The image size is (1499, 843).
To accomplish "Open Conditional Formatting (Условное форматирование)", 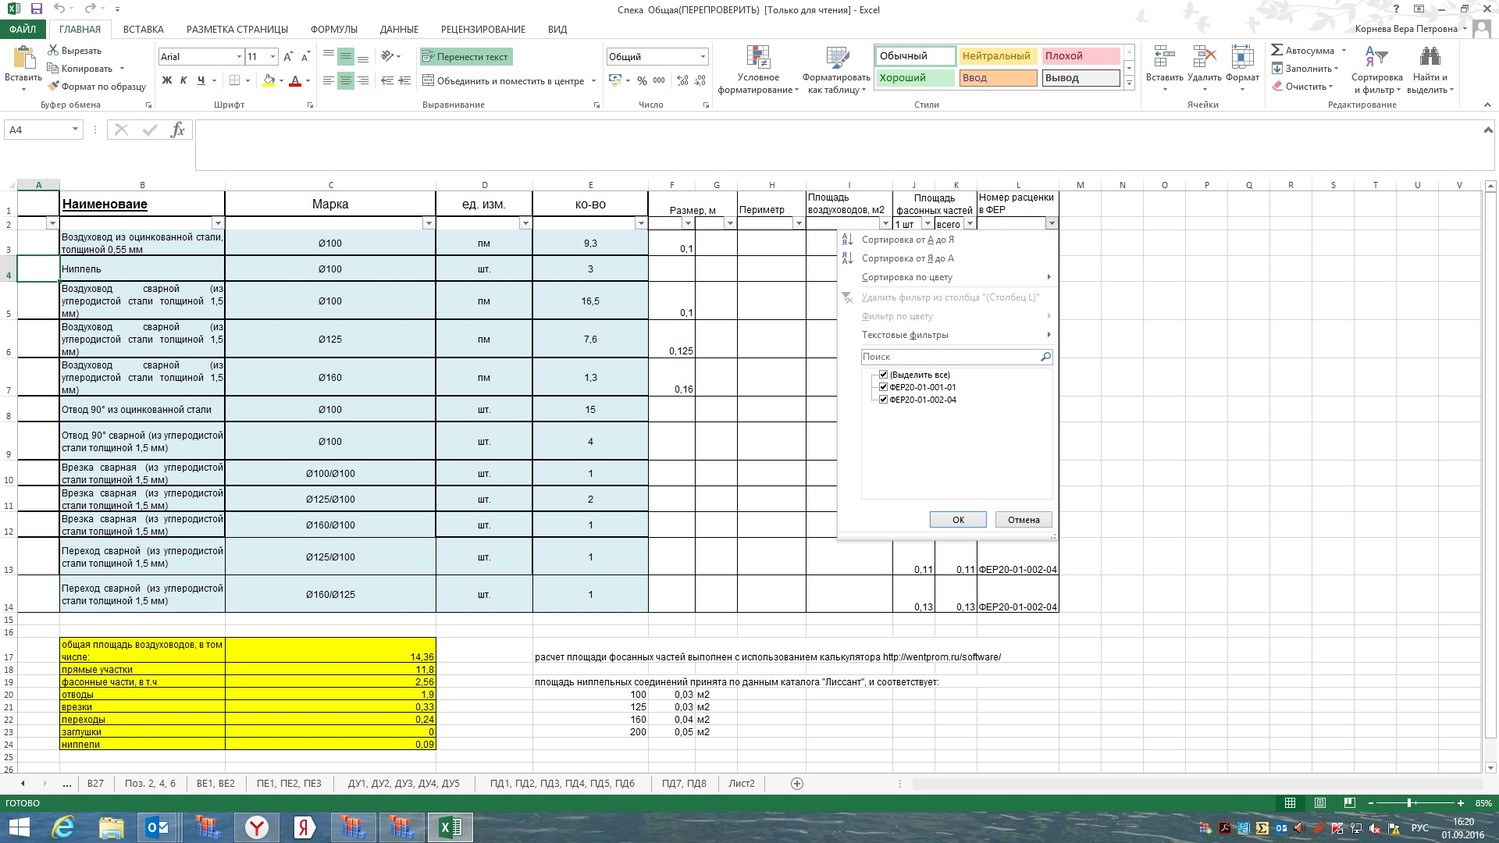I will pyautogui.click(x=758, y=69).
